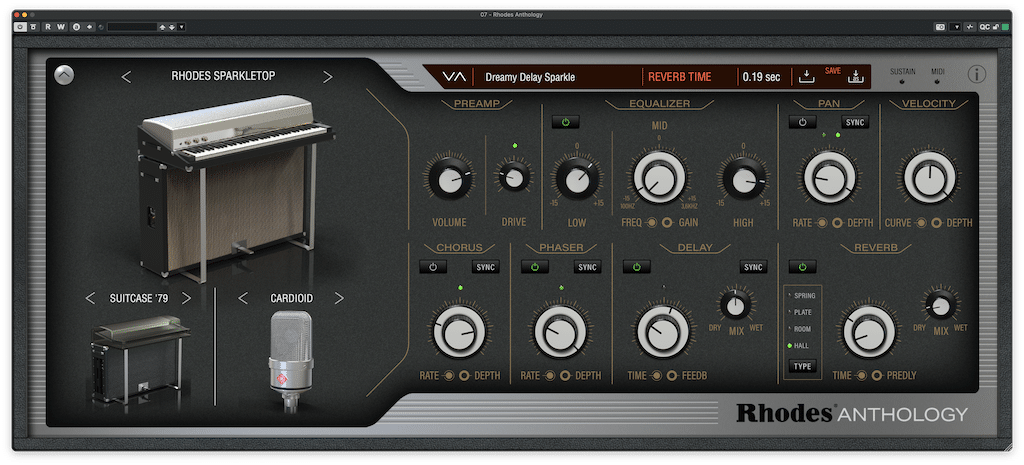Enable Pan SYNC

855,122
